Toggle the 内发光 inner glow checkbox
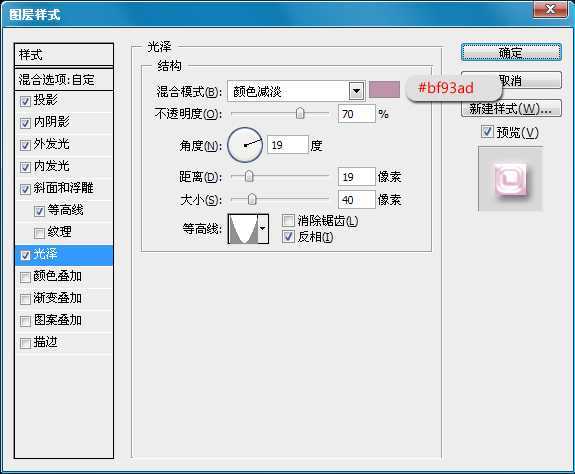575x474 pixels. (25, 167)
